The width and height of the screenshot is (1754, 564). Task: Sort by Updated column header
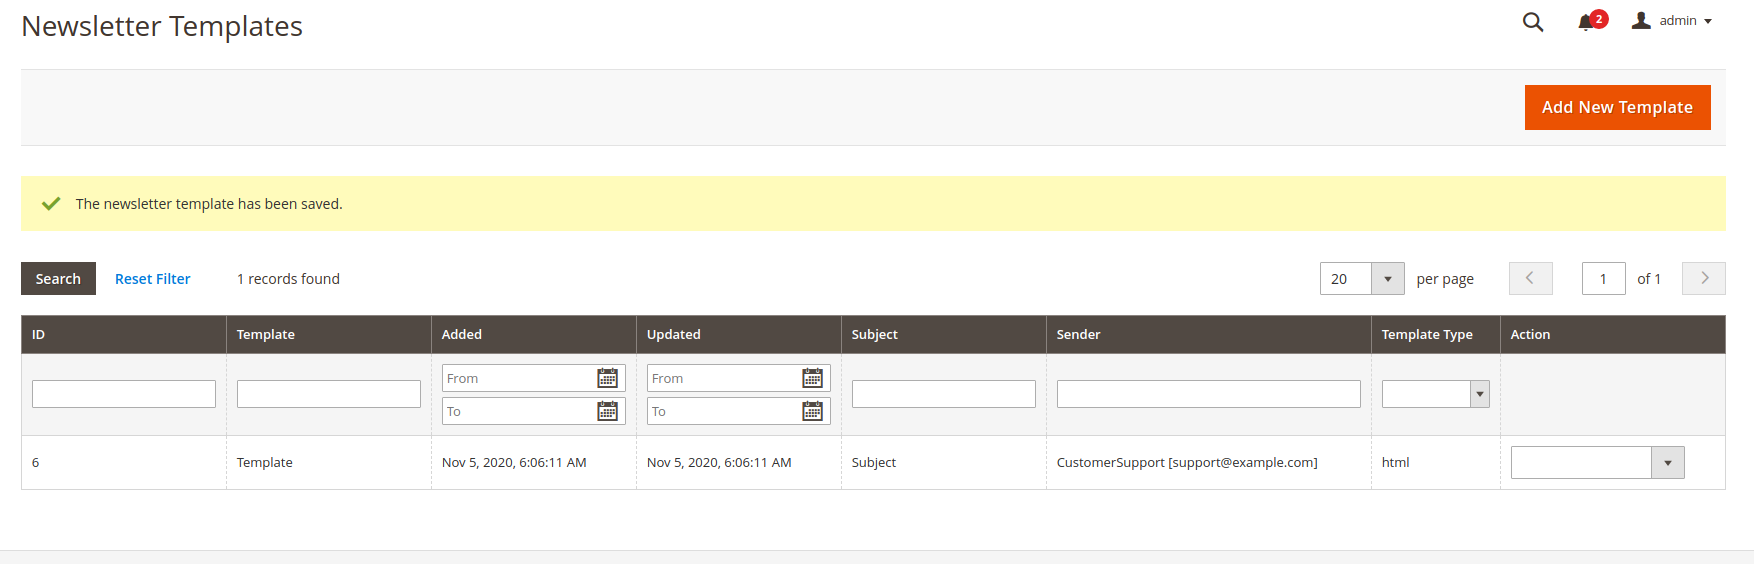click(739, 334)
